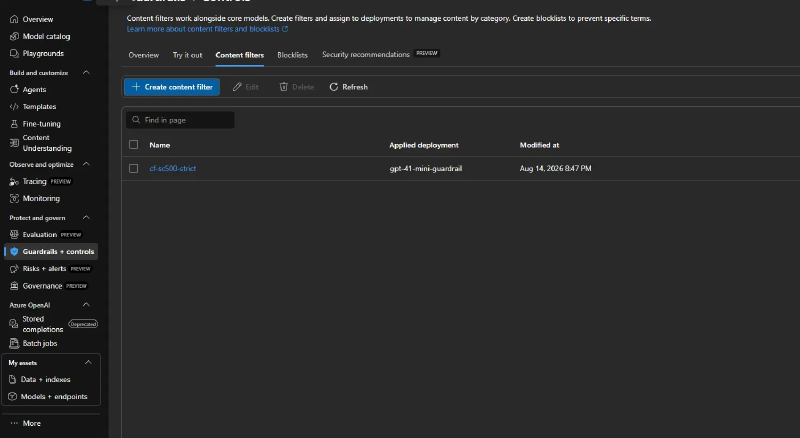Image resolution: width=800 pixels, height=438 pixels.
Task: Click the PREVIEW badge beside Tracing
Action: point(61,182)
